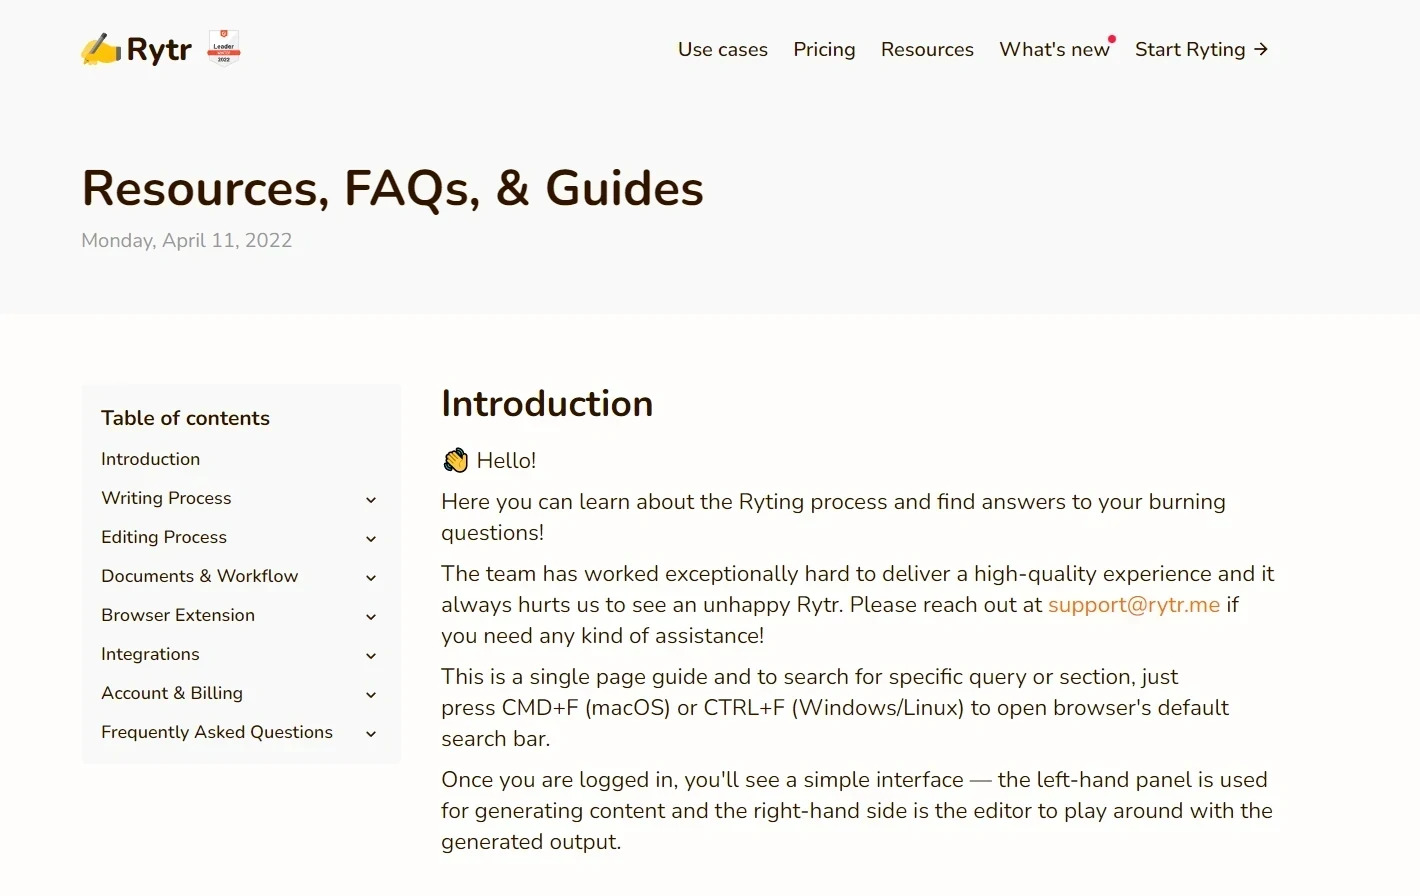Click the red notification dot on What's new

click(x=1112, y=39)
